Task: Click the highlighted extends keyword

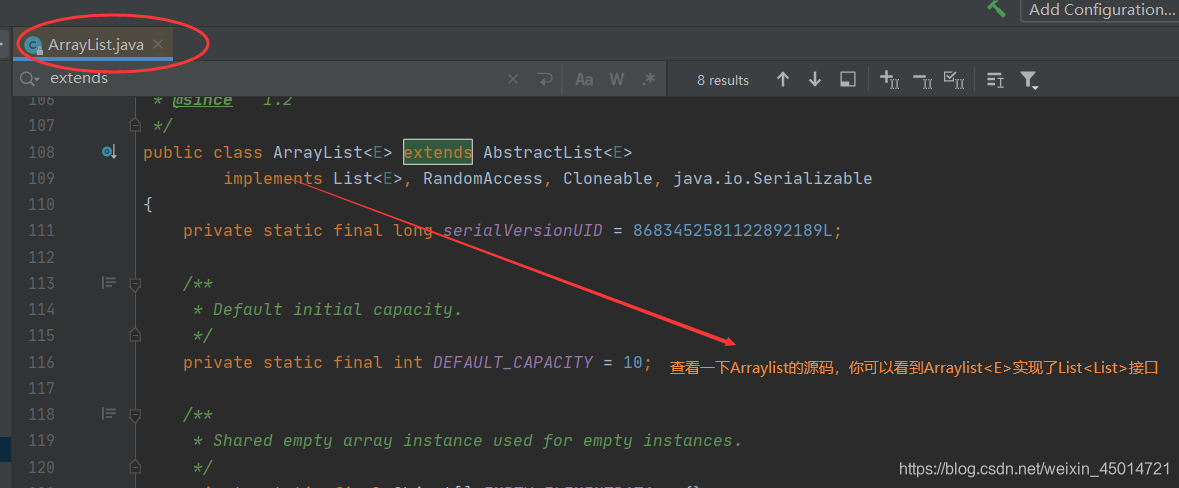Action: click(438, 153)
